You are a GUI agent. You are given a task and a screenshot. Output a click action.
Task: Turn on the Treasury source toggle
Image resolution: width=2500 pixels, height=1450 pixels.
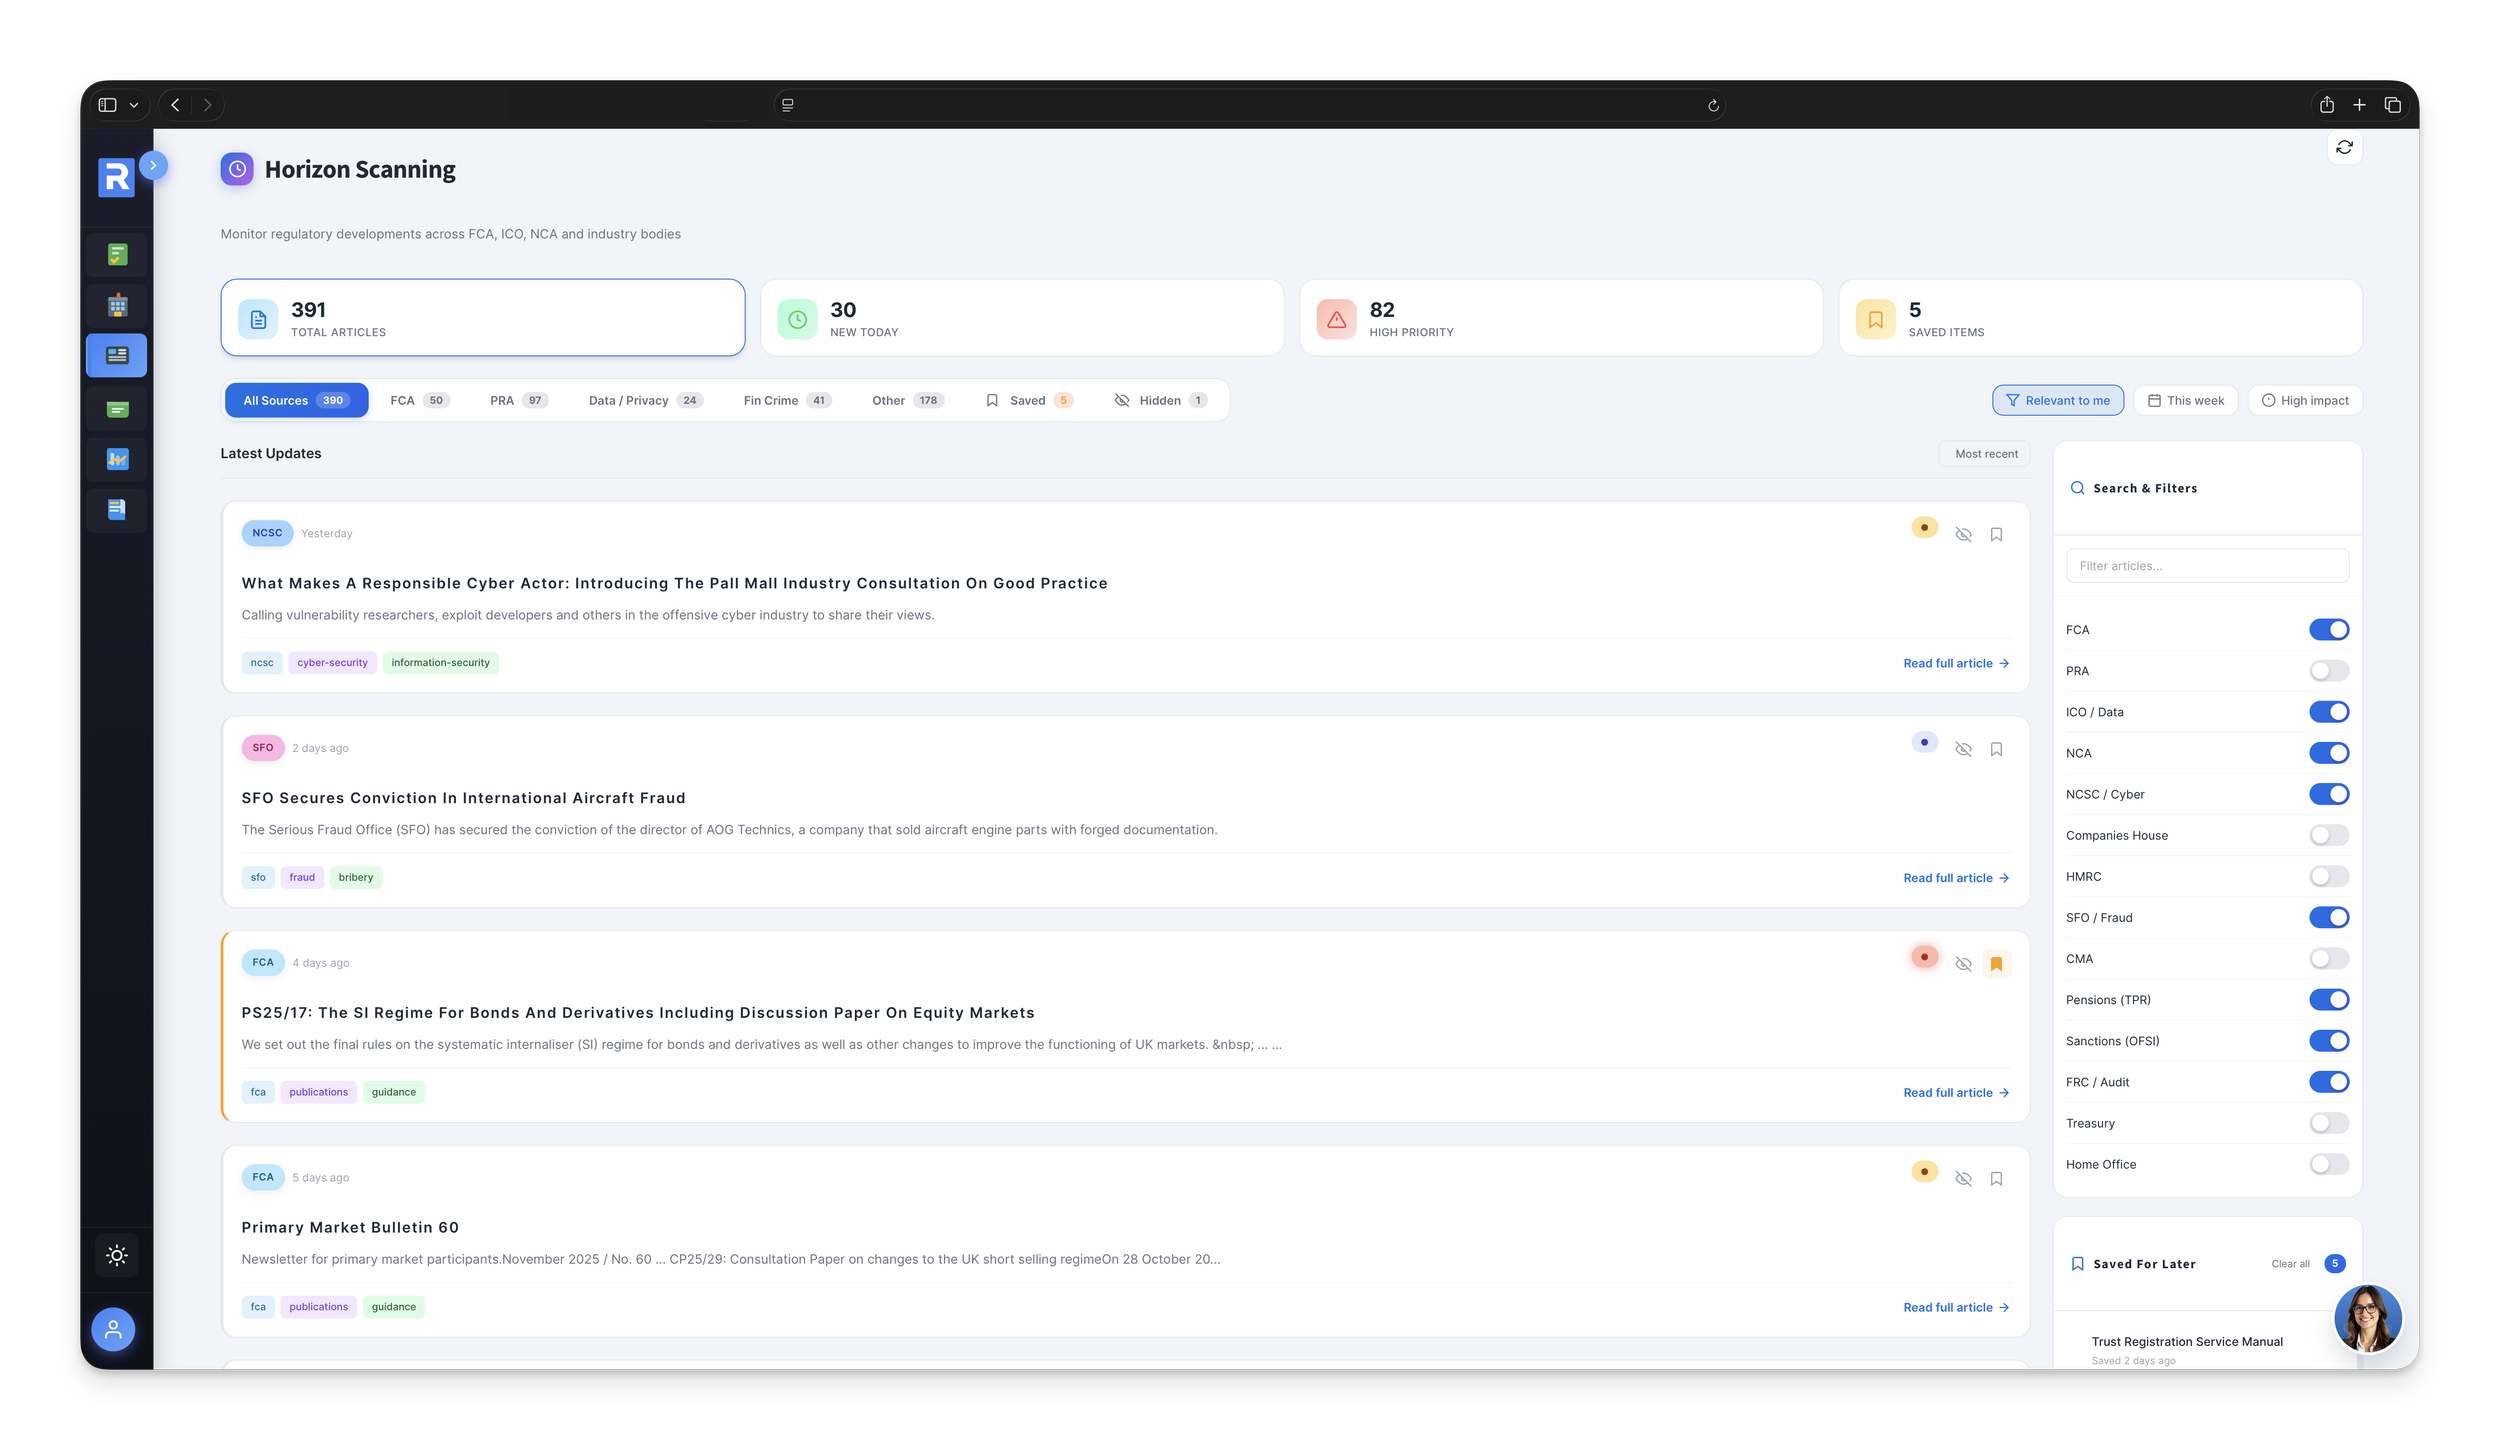click(x=2328, y=1123)
